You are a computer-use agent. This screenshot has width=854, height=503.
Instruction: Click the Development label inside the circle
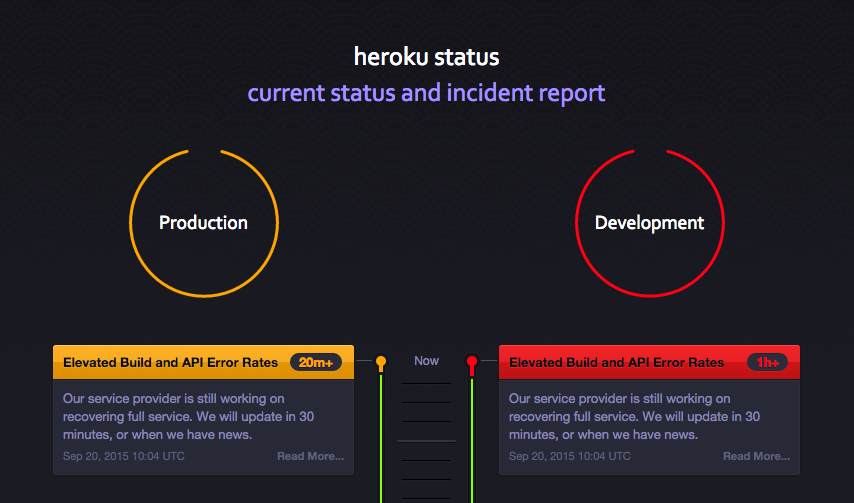pyautogui.click(x=650, y=223)
